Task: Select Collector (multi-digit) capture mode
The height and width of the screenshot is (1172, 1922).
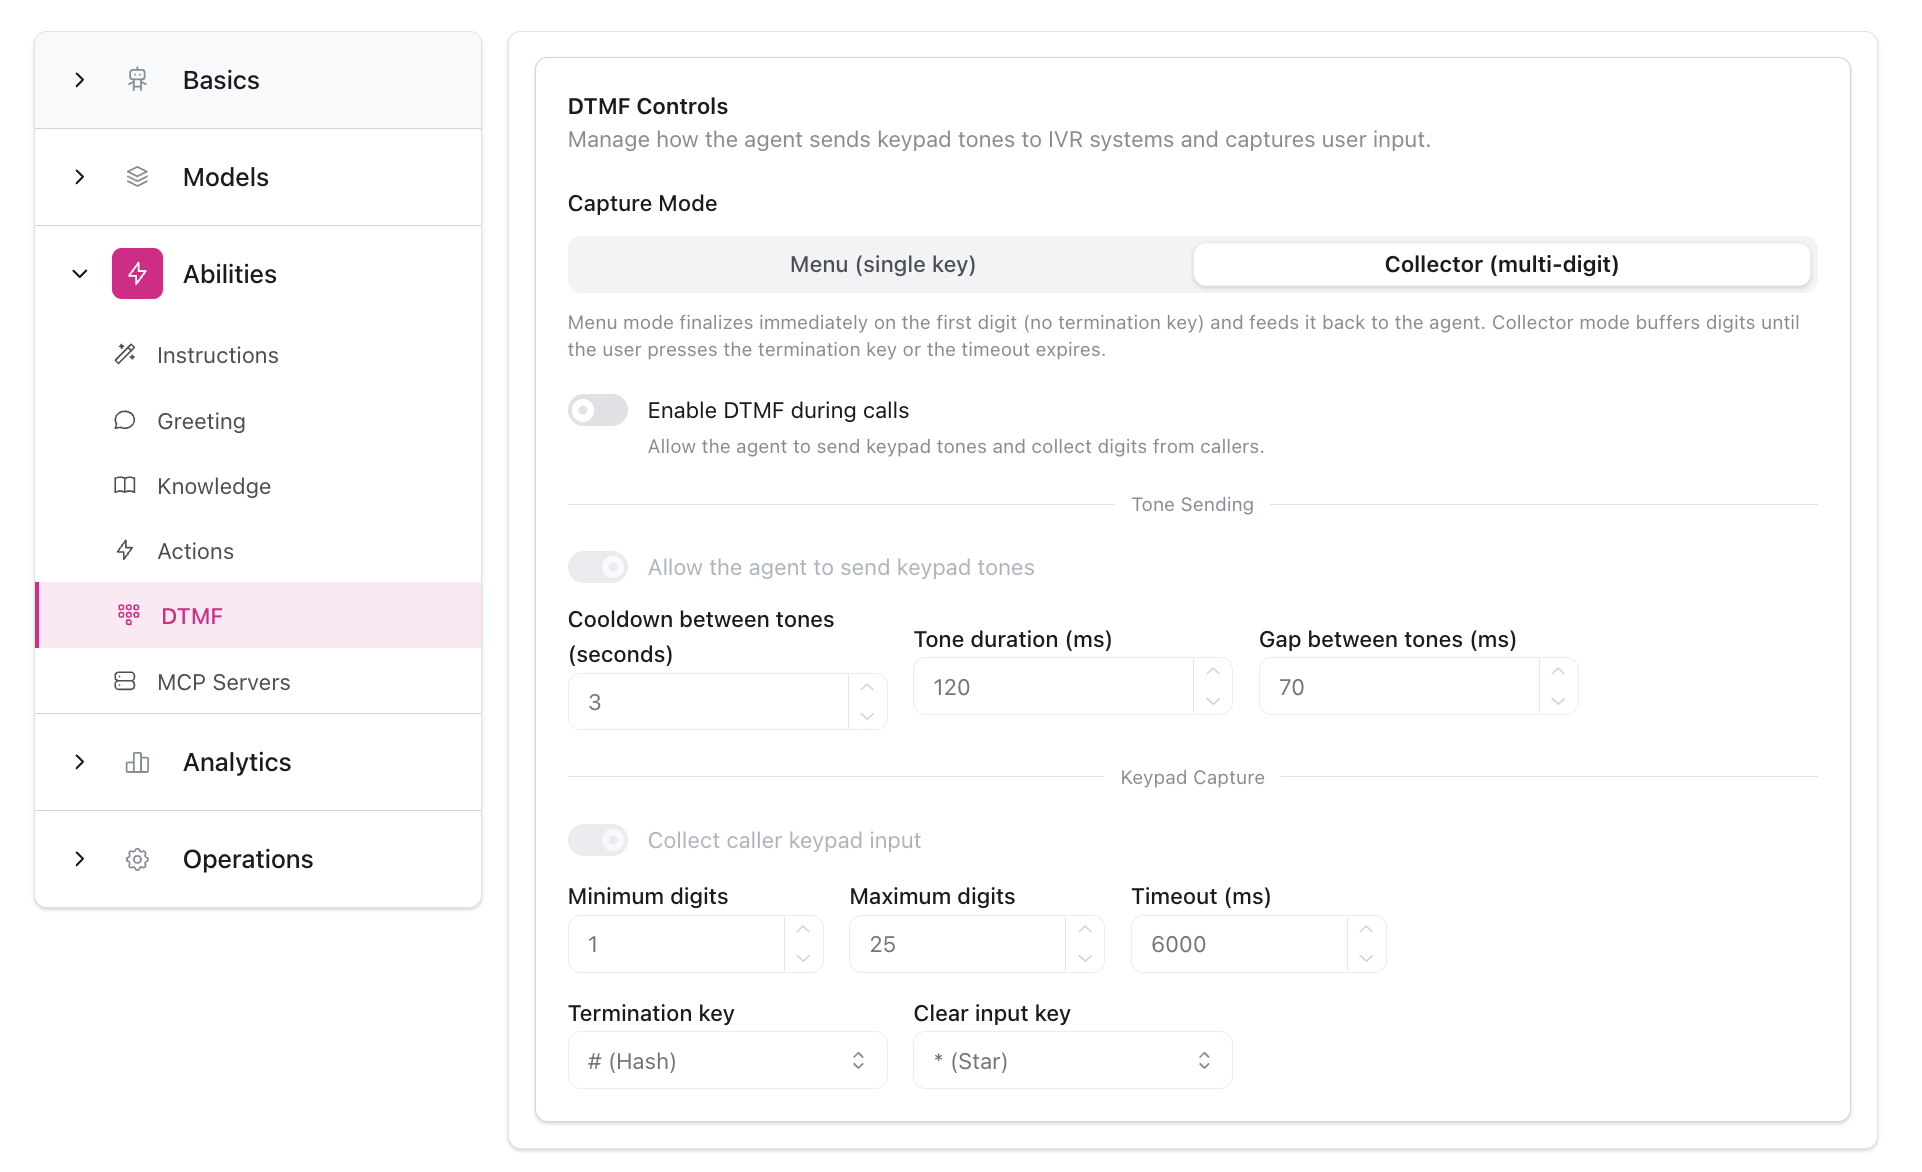Action: (1501, 264)
